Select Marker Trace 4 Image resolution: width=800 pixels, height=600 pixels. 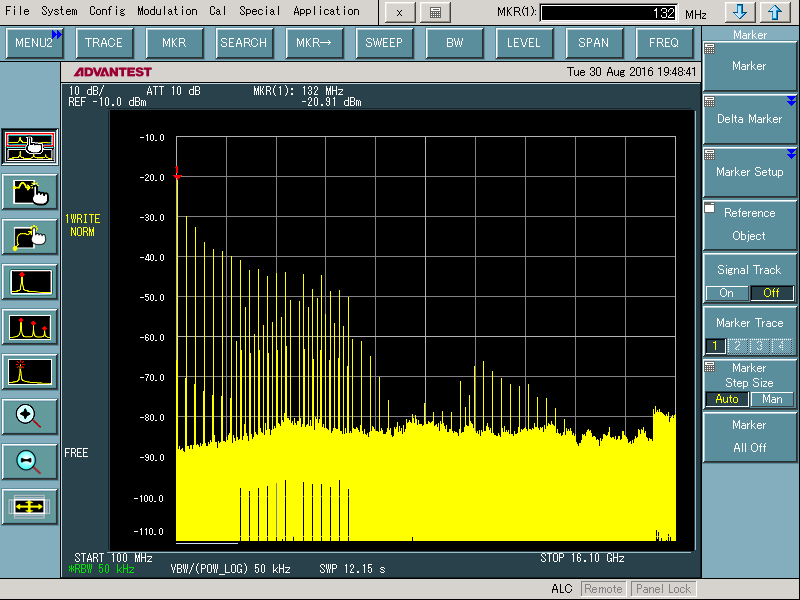tap(782, 346)
